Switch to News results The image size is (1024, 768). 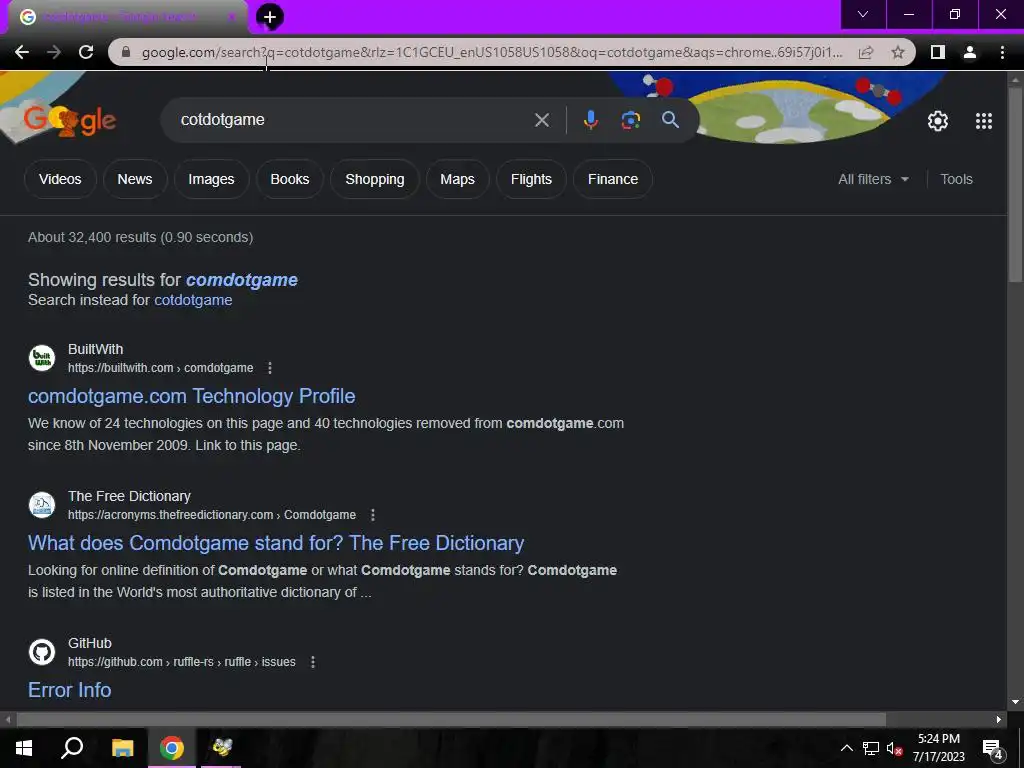pyautogui.click(x=135, y=179)
